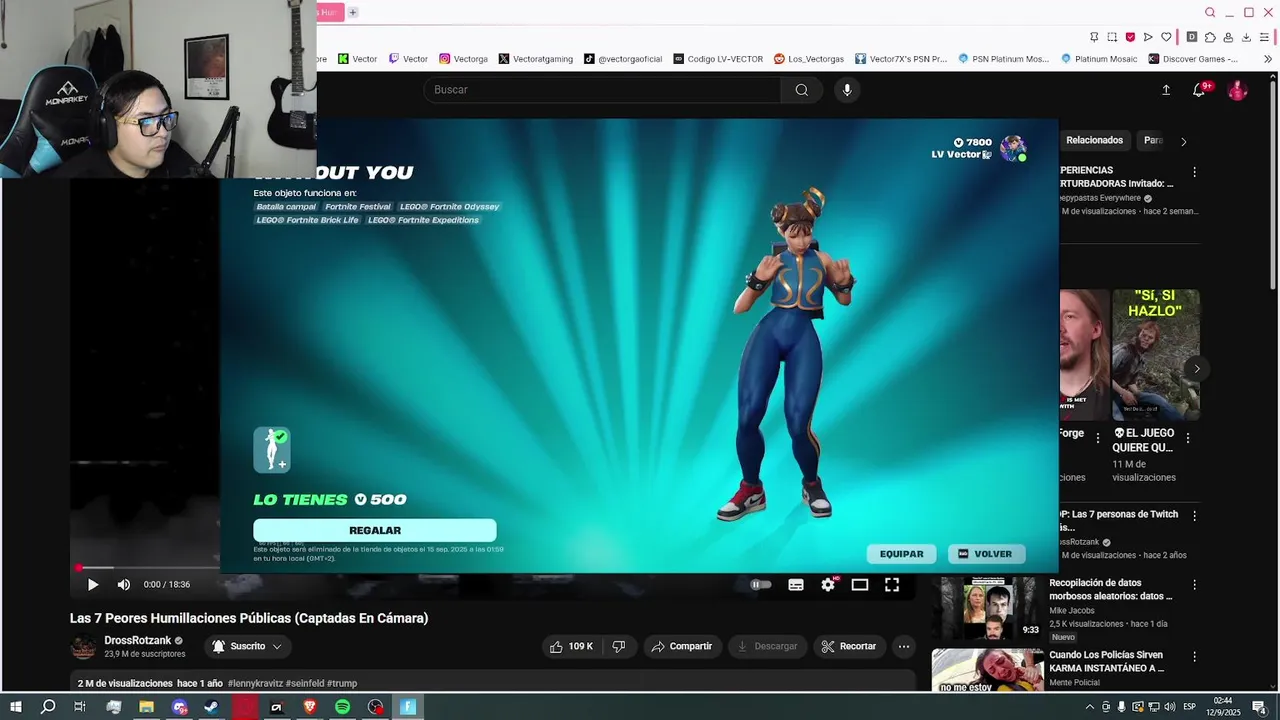Click the REGALAR button in Fortnite overlay
The width and height of the screenshot is (1280, 720).
(x=375, y=531)
